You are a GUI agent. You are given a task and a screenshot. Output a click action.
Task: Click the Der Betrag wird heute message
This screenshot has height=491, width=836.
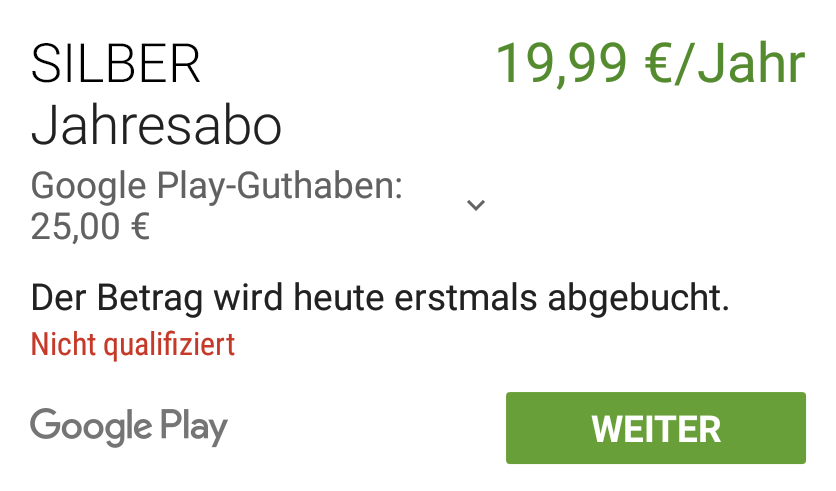(380, 298)
